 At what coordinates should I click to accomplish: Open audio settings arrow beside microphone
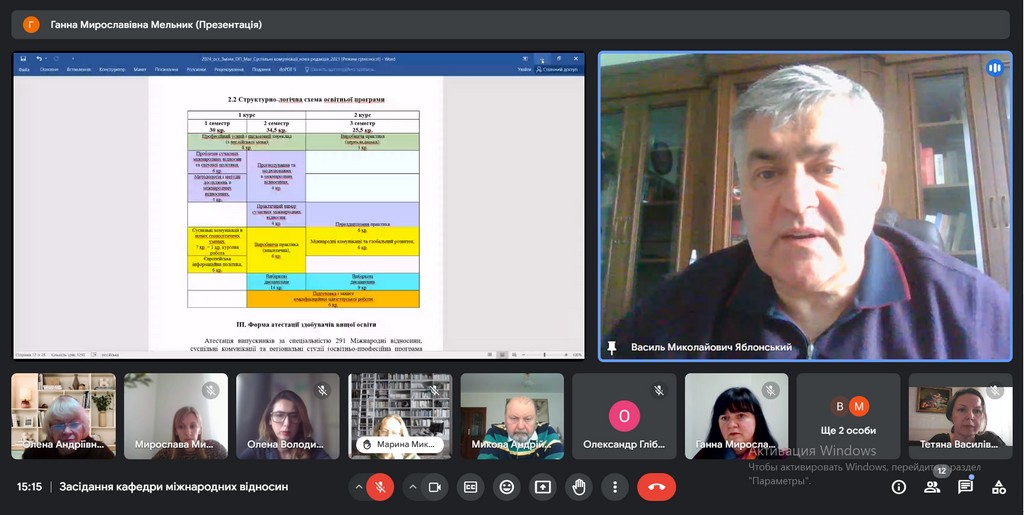point(358,487)
